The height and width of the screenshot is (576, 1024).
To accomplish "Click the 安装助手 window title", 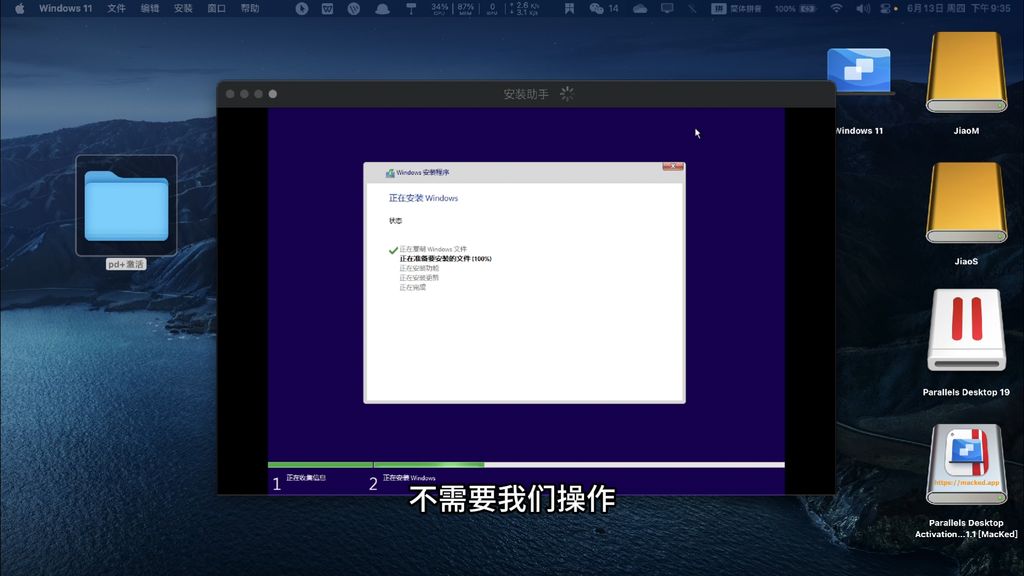I will click(x=526, y=94).
